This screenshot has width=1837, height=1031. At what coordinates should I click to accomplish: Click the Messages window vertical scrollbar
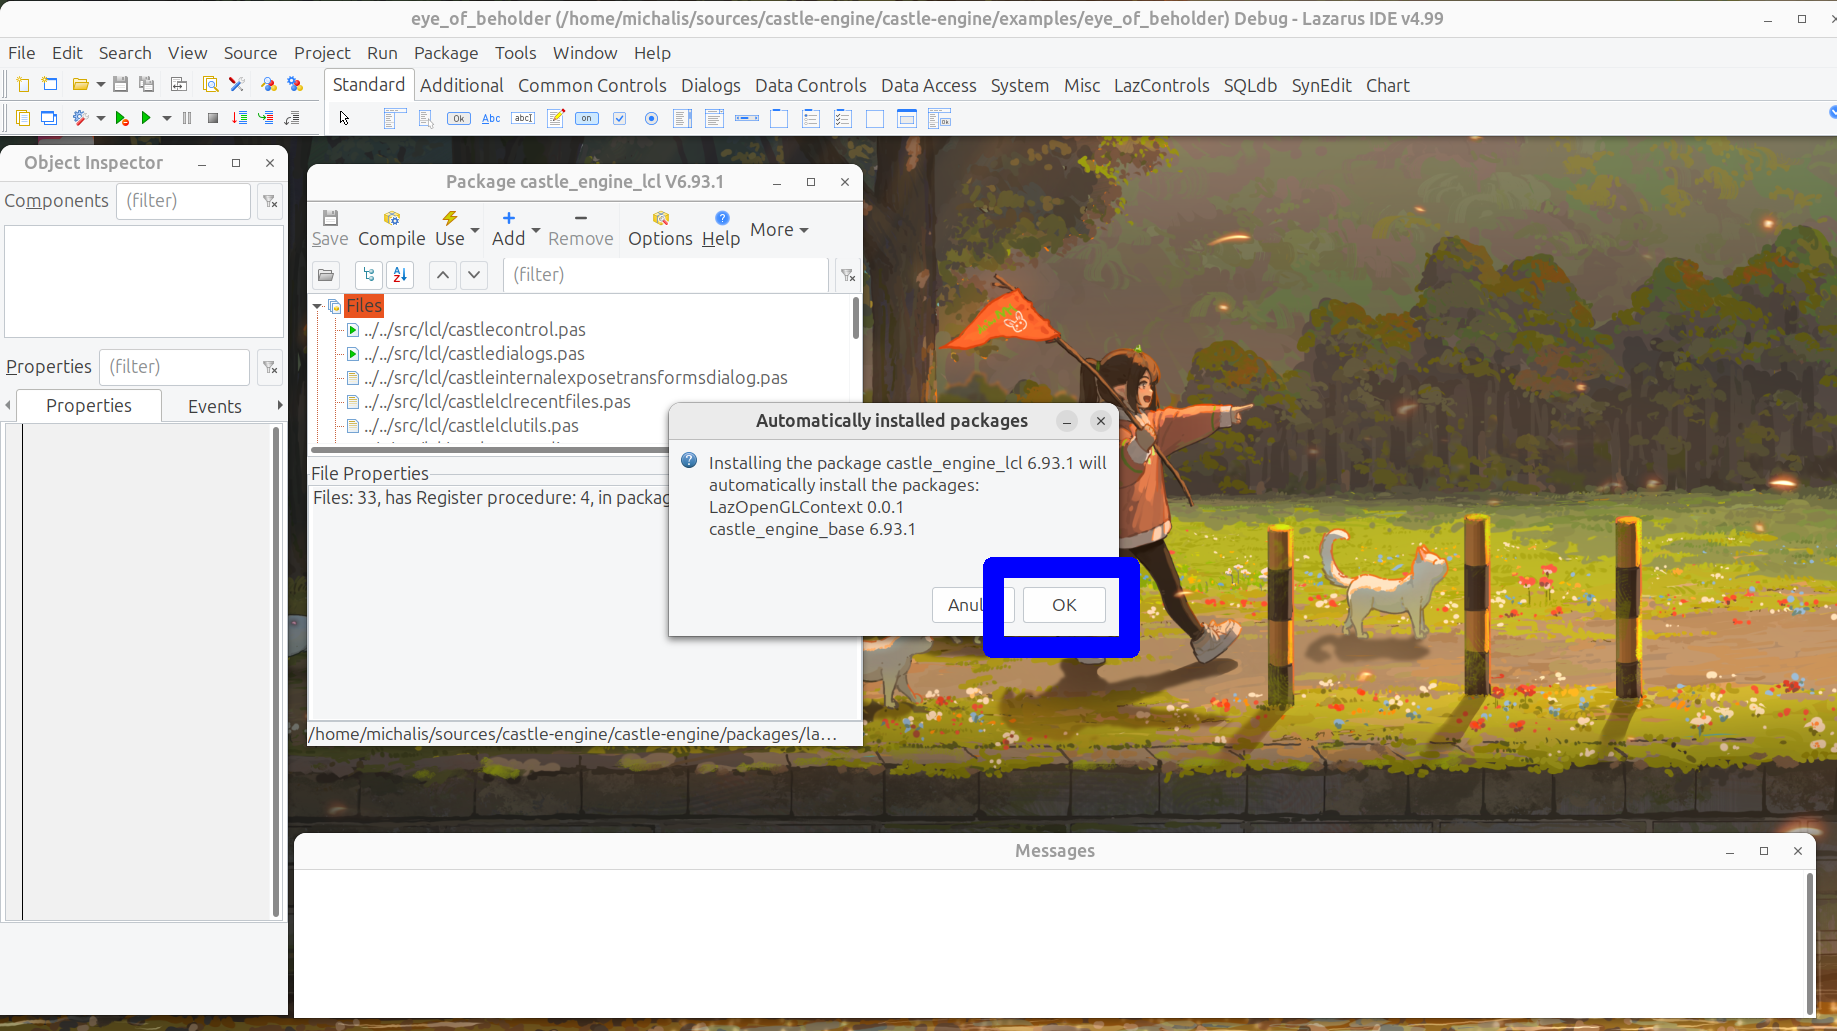(x=1810, y=943)
